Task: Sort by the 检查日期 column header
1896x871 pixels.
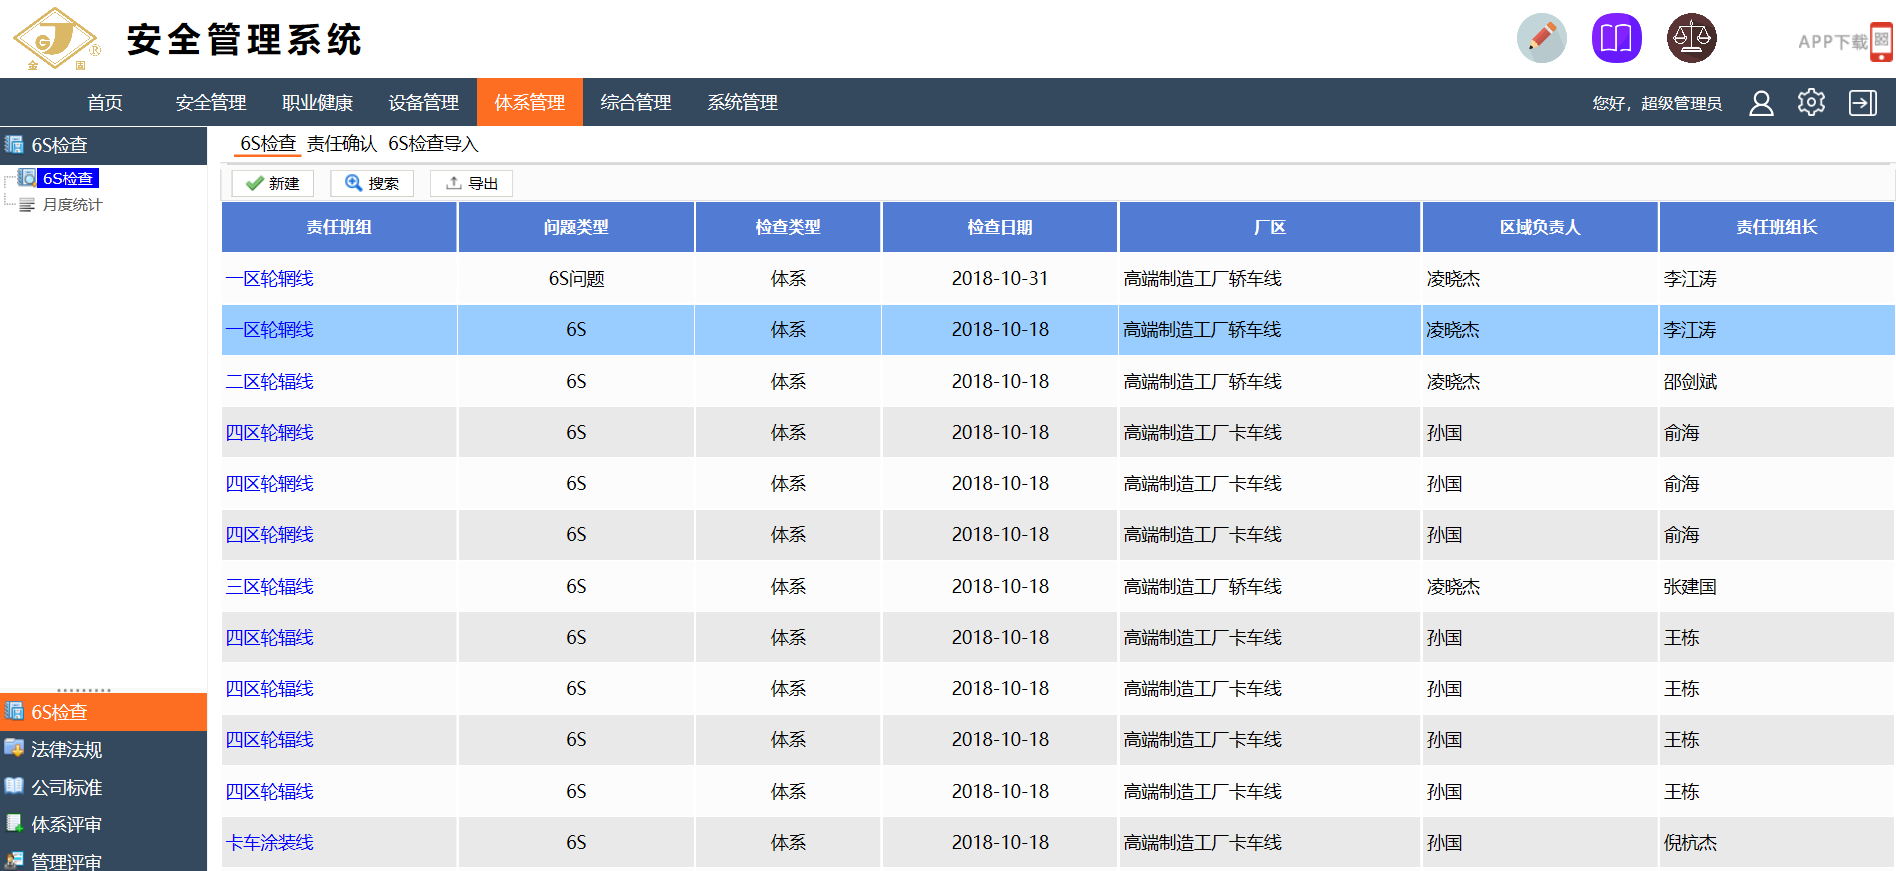Action: 999,228
